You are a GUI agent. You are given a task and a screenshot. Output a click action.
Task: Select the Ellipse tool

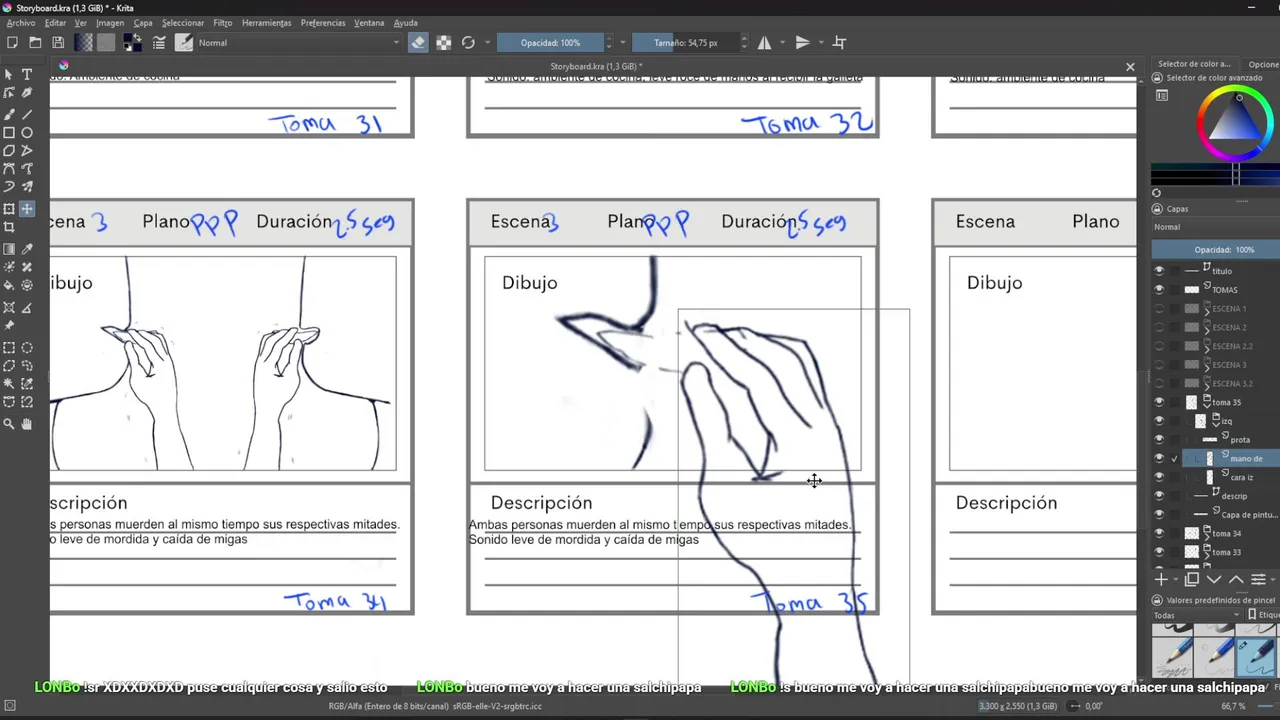point(27,133)
